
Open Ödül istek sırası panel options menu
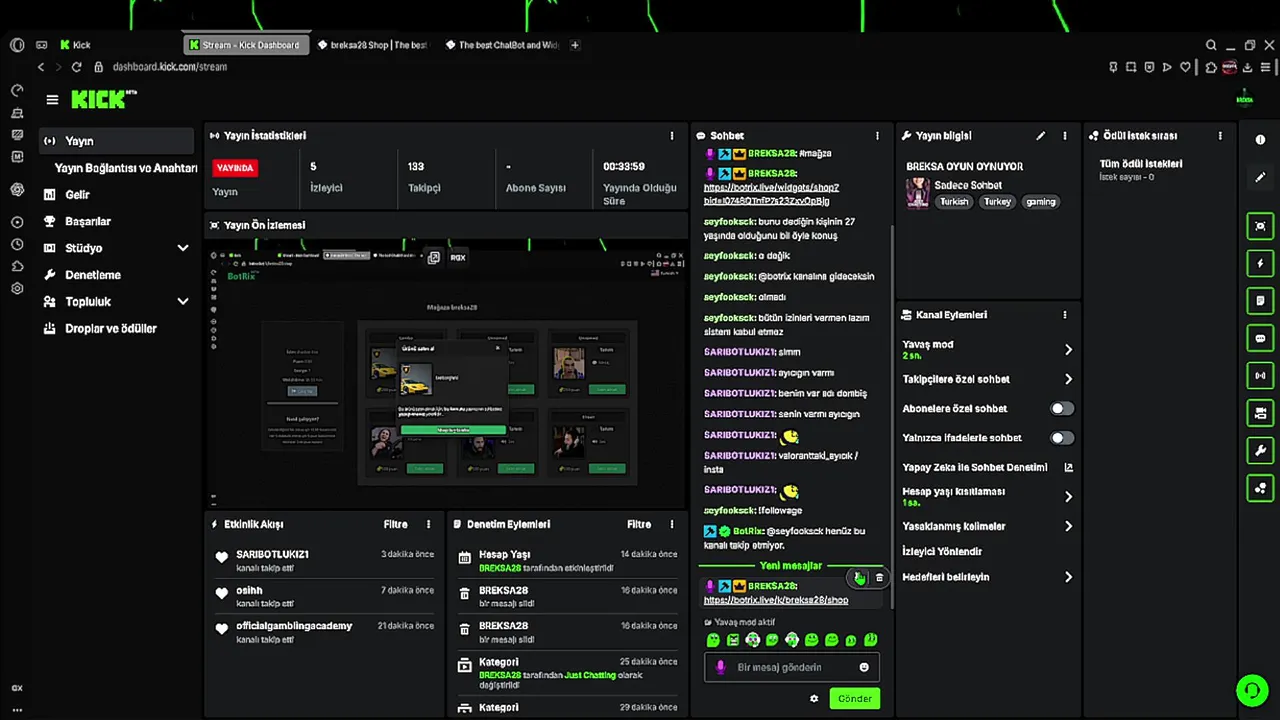(1220, 136)
